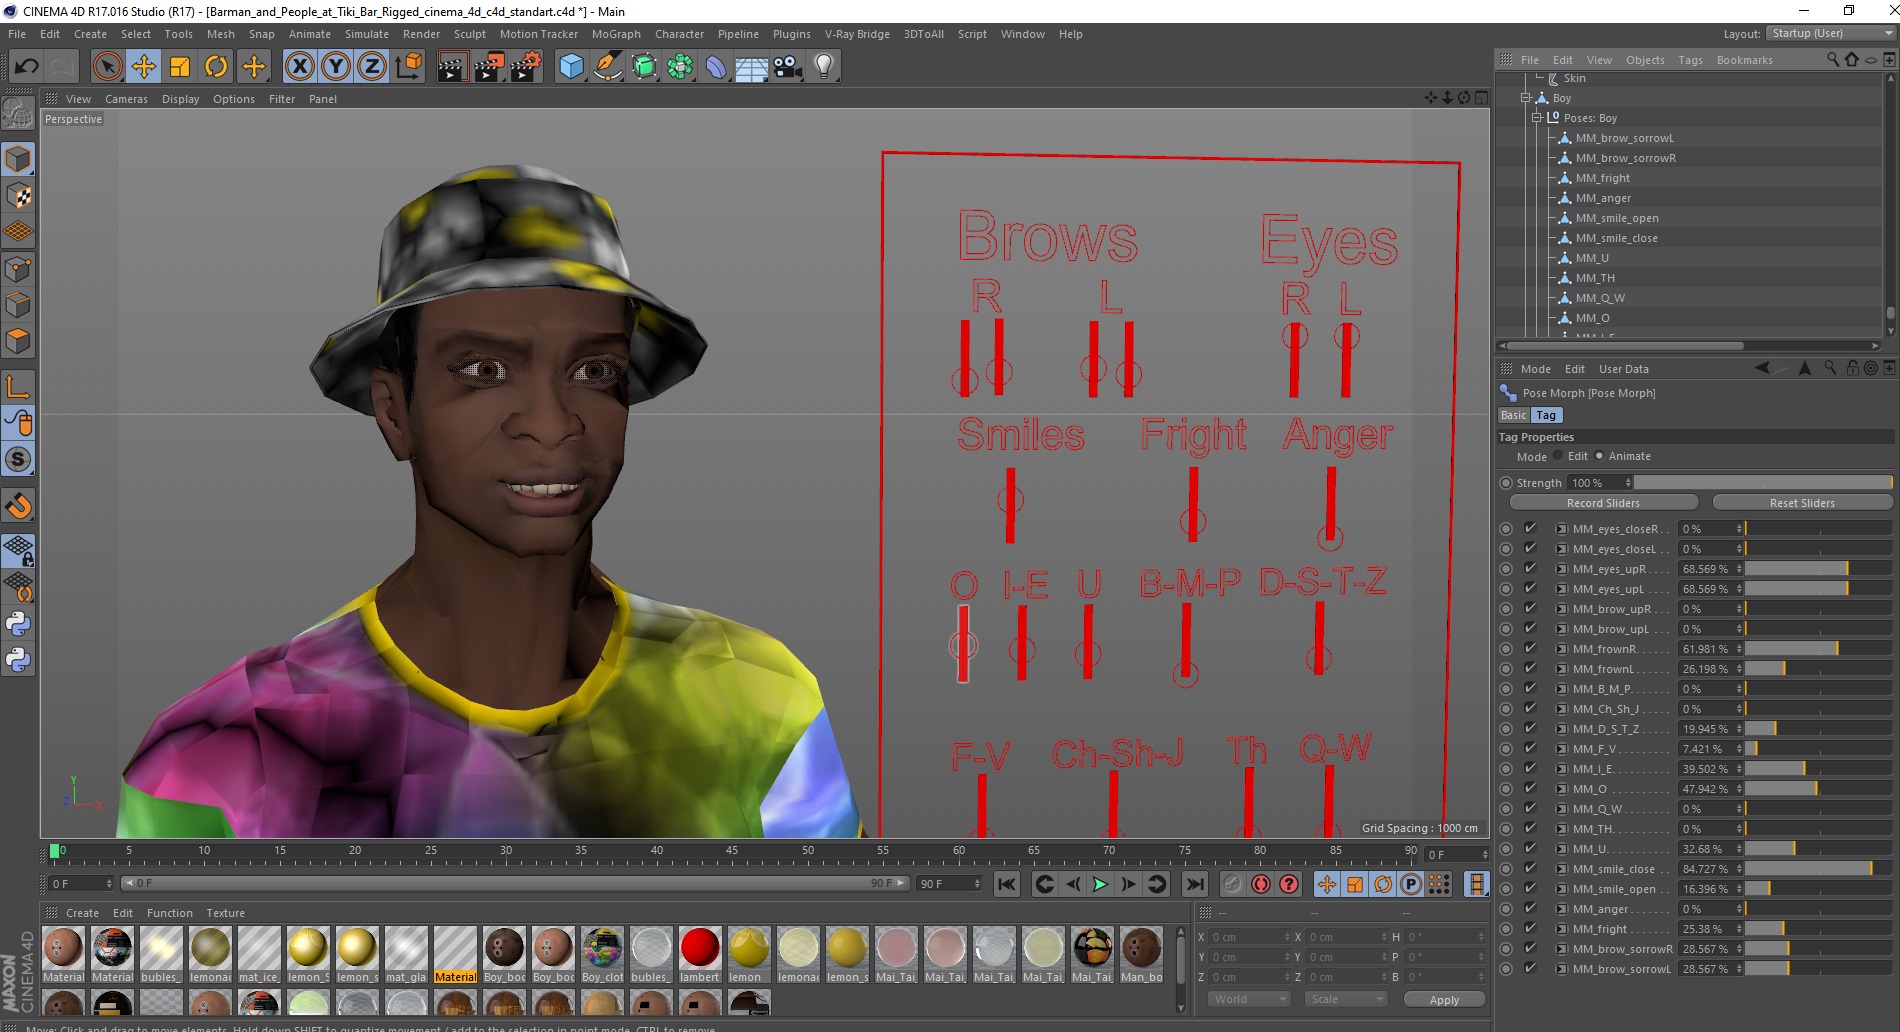Click first Python script icon

[18, 624]
